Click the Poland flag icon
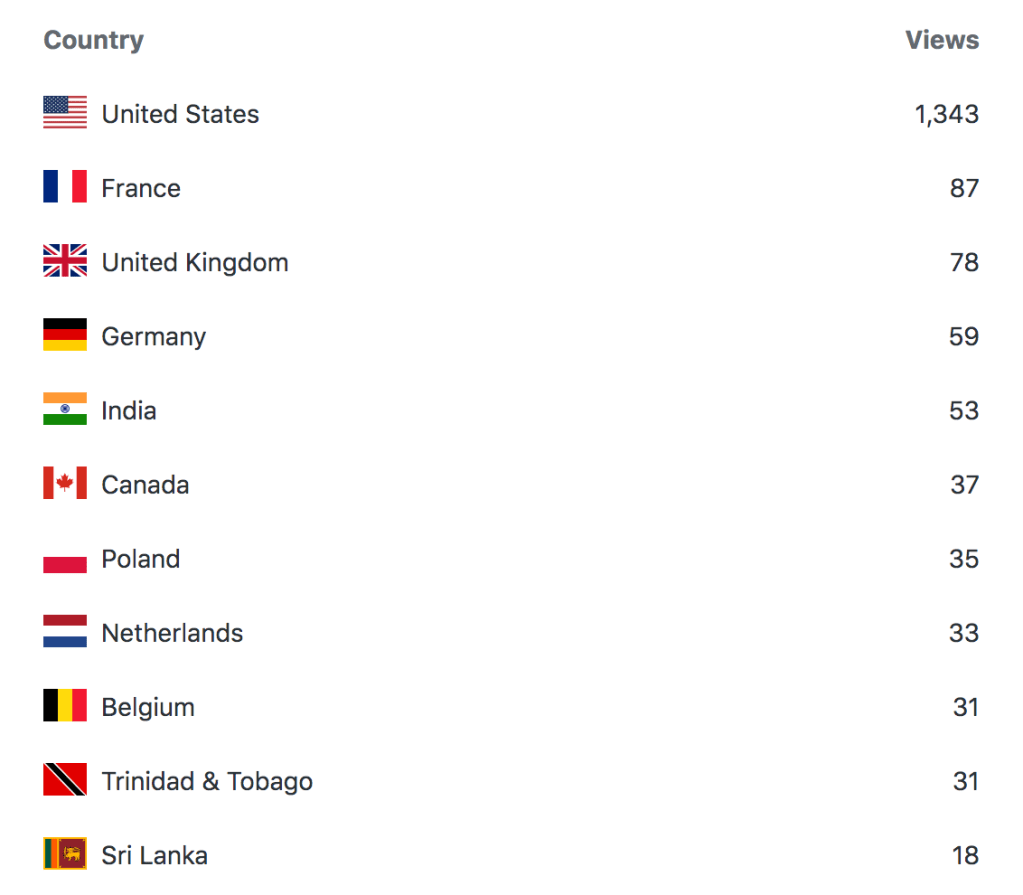The height and width of the screenshot is (895, 1023). click(x=65, y=558)
